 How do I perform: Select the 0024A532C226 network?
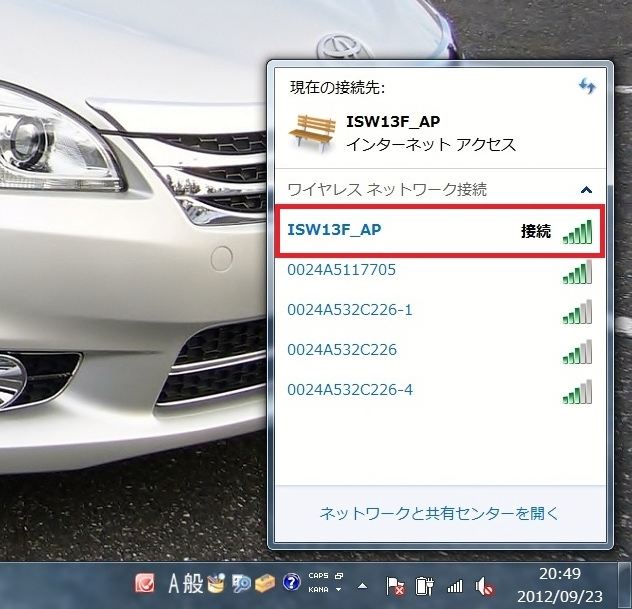440,350
